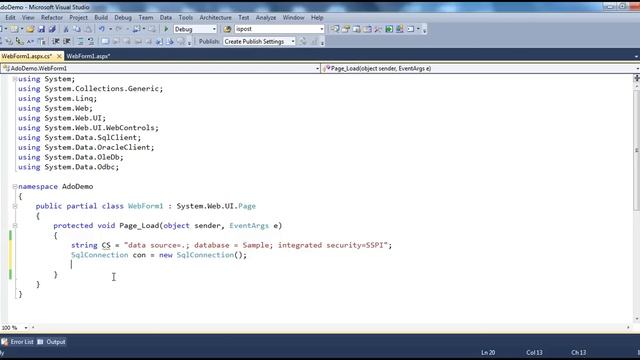
Task: Switch to the WebForm1.aspx tab
Action: coord(88,56)
